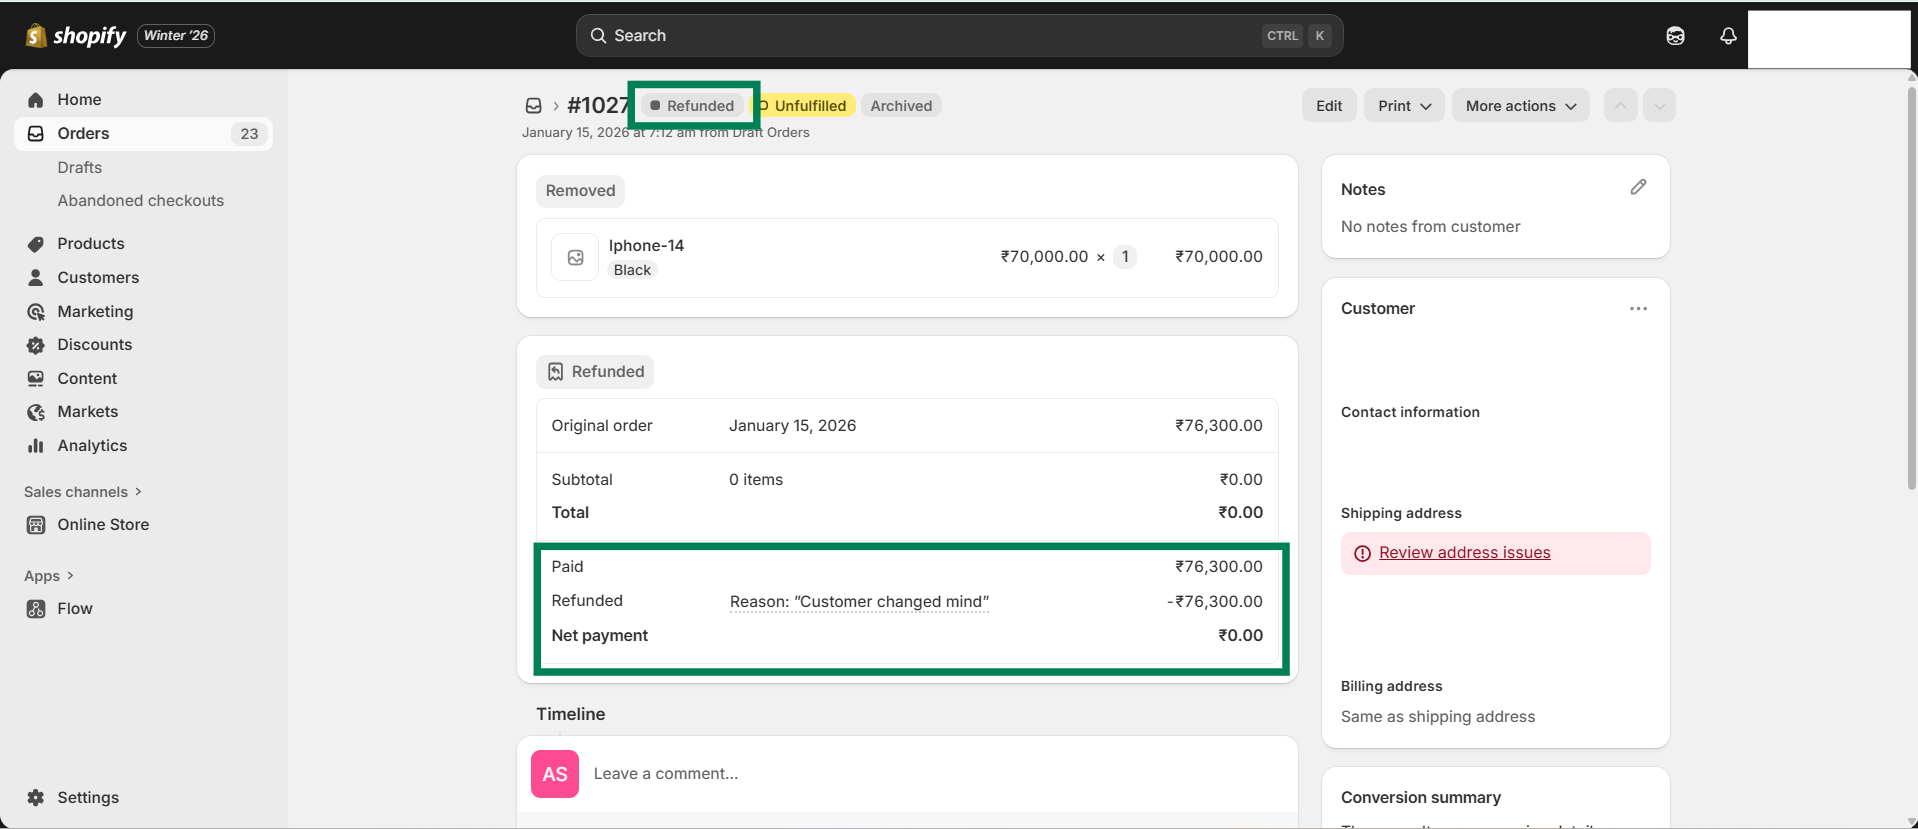
Task: Go to the previous order with the up arrow
Action: pos(1620,106)
